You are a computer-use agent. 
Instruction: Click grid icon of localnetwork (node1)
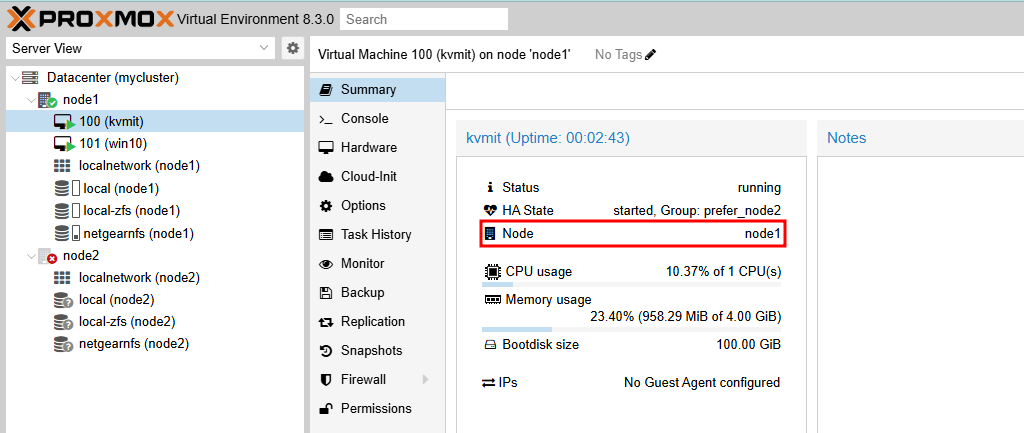[x=62, y=166]
